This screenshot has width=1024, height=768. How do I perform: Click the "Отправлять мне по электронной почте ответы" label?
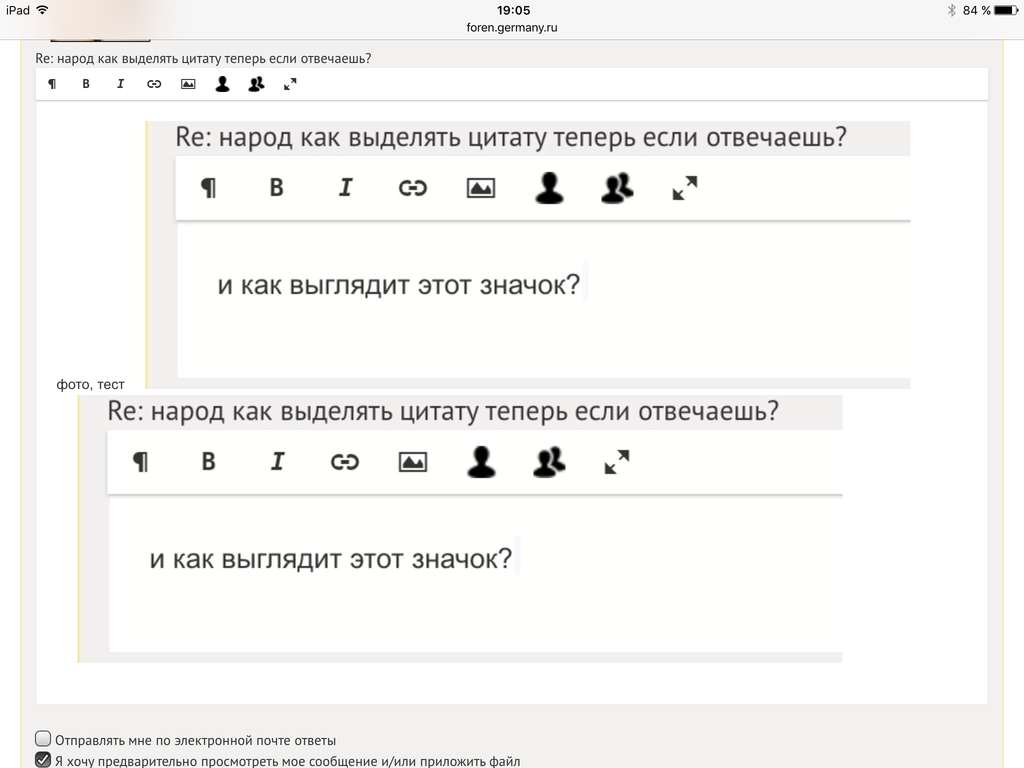(195, 740)
